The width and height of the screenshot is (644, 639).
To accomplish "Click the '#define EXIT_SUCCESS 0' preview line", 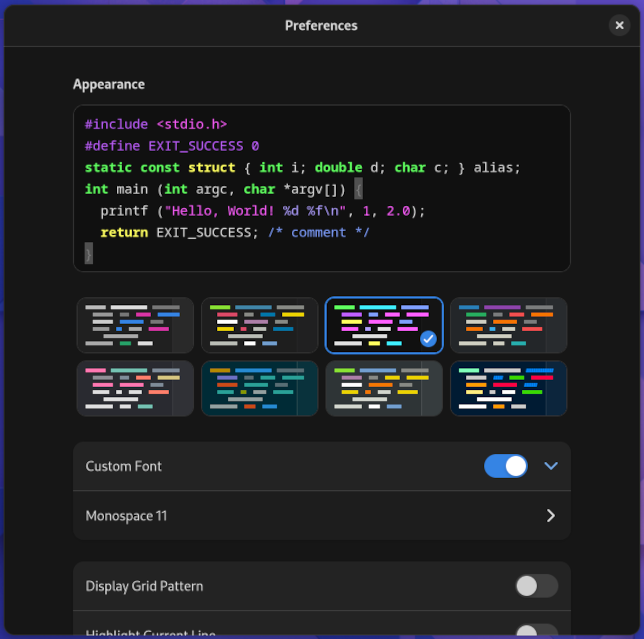I will 172,146.
